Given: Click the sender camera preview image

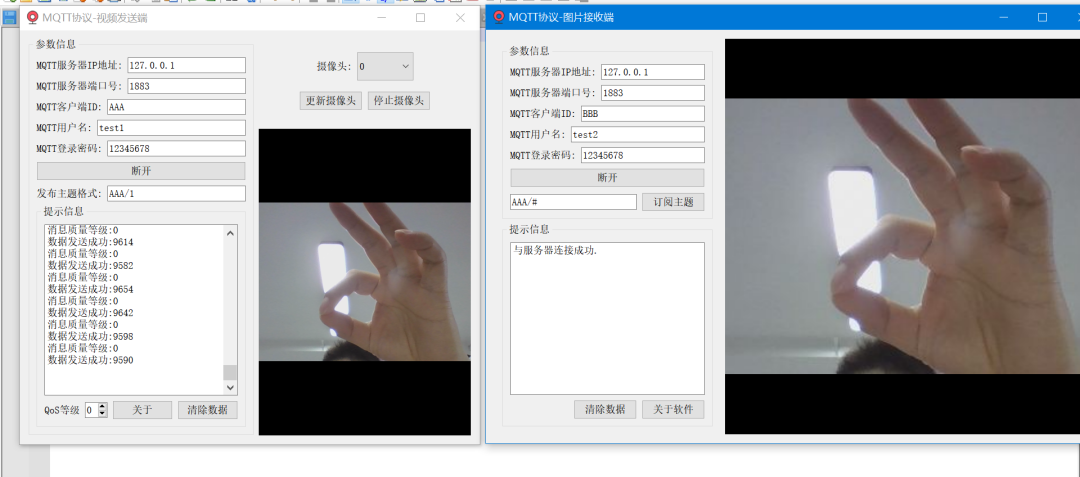Looking at the screenshot, I should 364,282.
